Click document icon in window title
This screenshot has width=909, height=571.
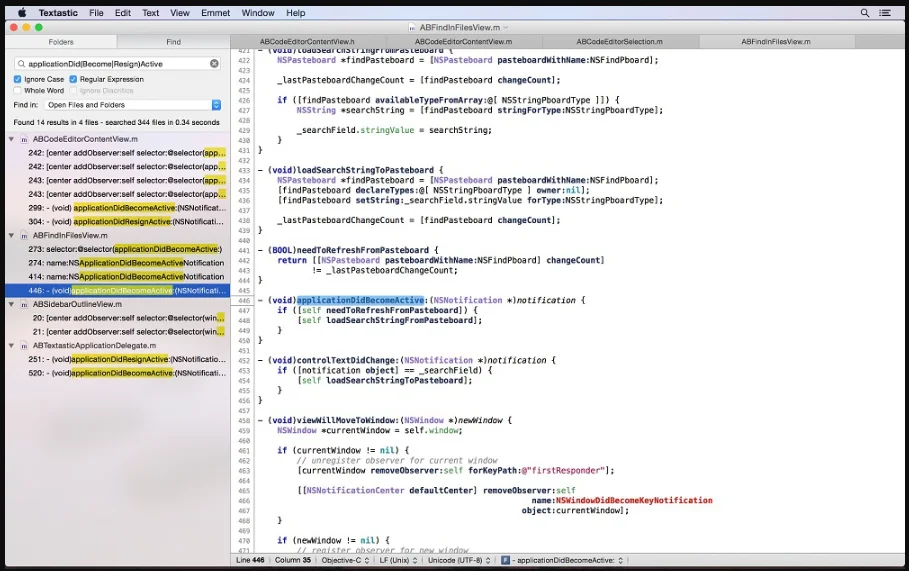click(x=412, y=27)
